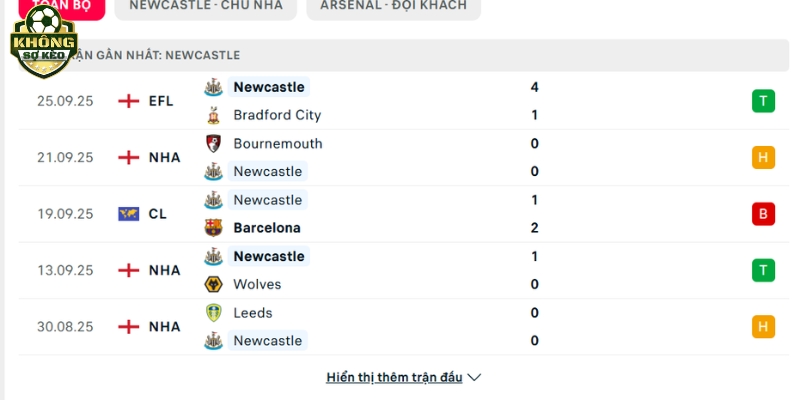Click the Không Sợ Kèo site logo

(44, 41)
